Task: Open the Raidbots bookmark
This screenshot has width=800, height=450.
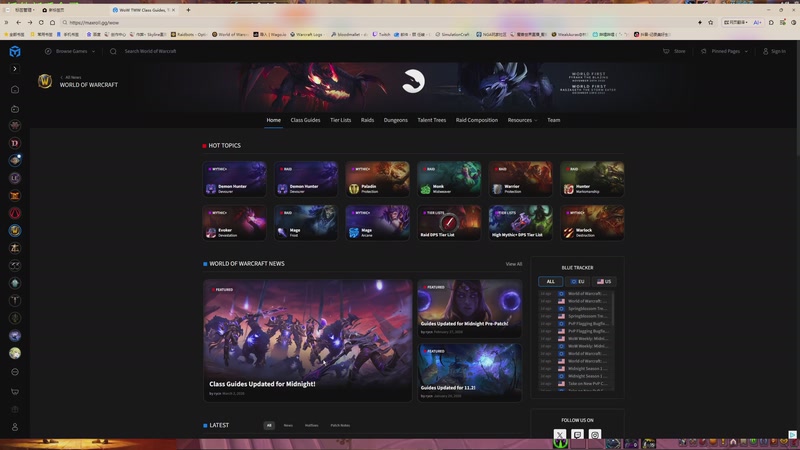Action: tap(189, 35)
